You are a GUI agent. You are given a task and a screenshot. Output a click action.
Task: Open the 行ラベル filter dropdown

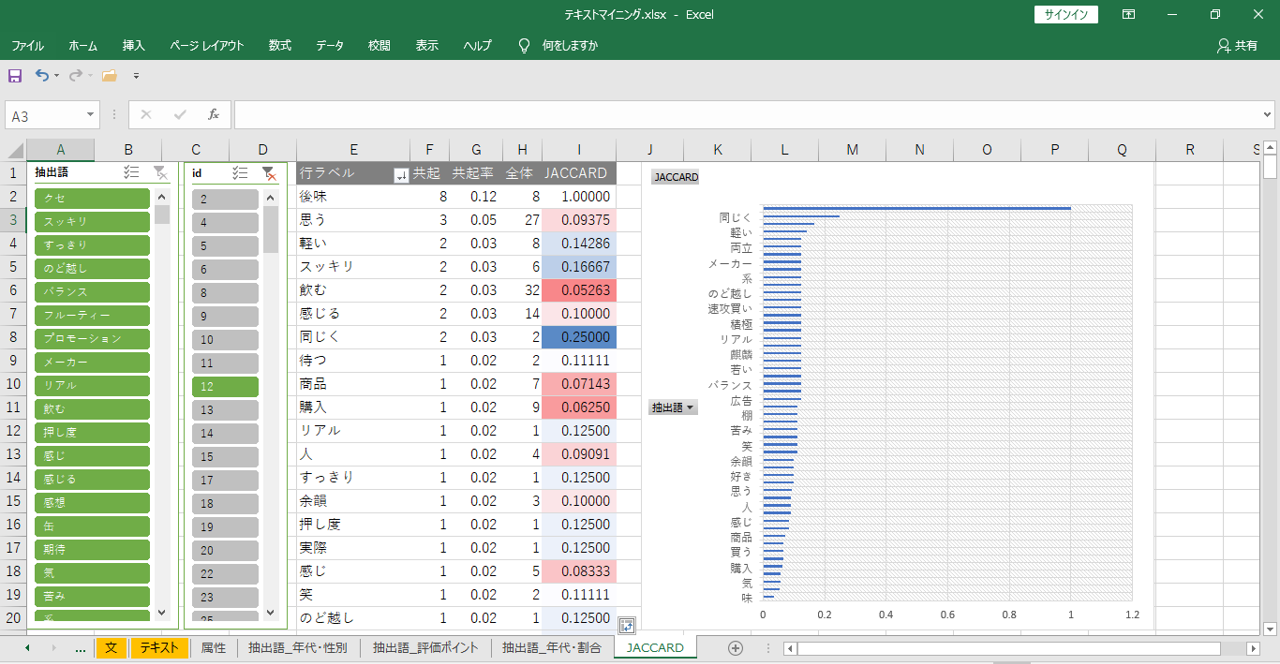click(x=401, y=174)
